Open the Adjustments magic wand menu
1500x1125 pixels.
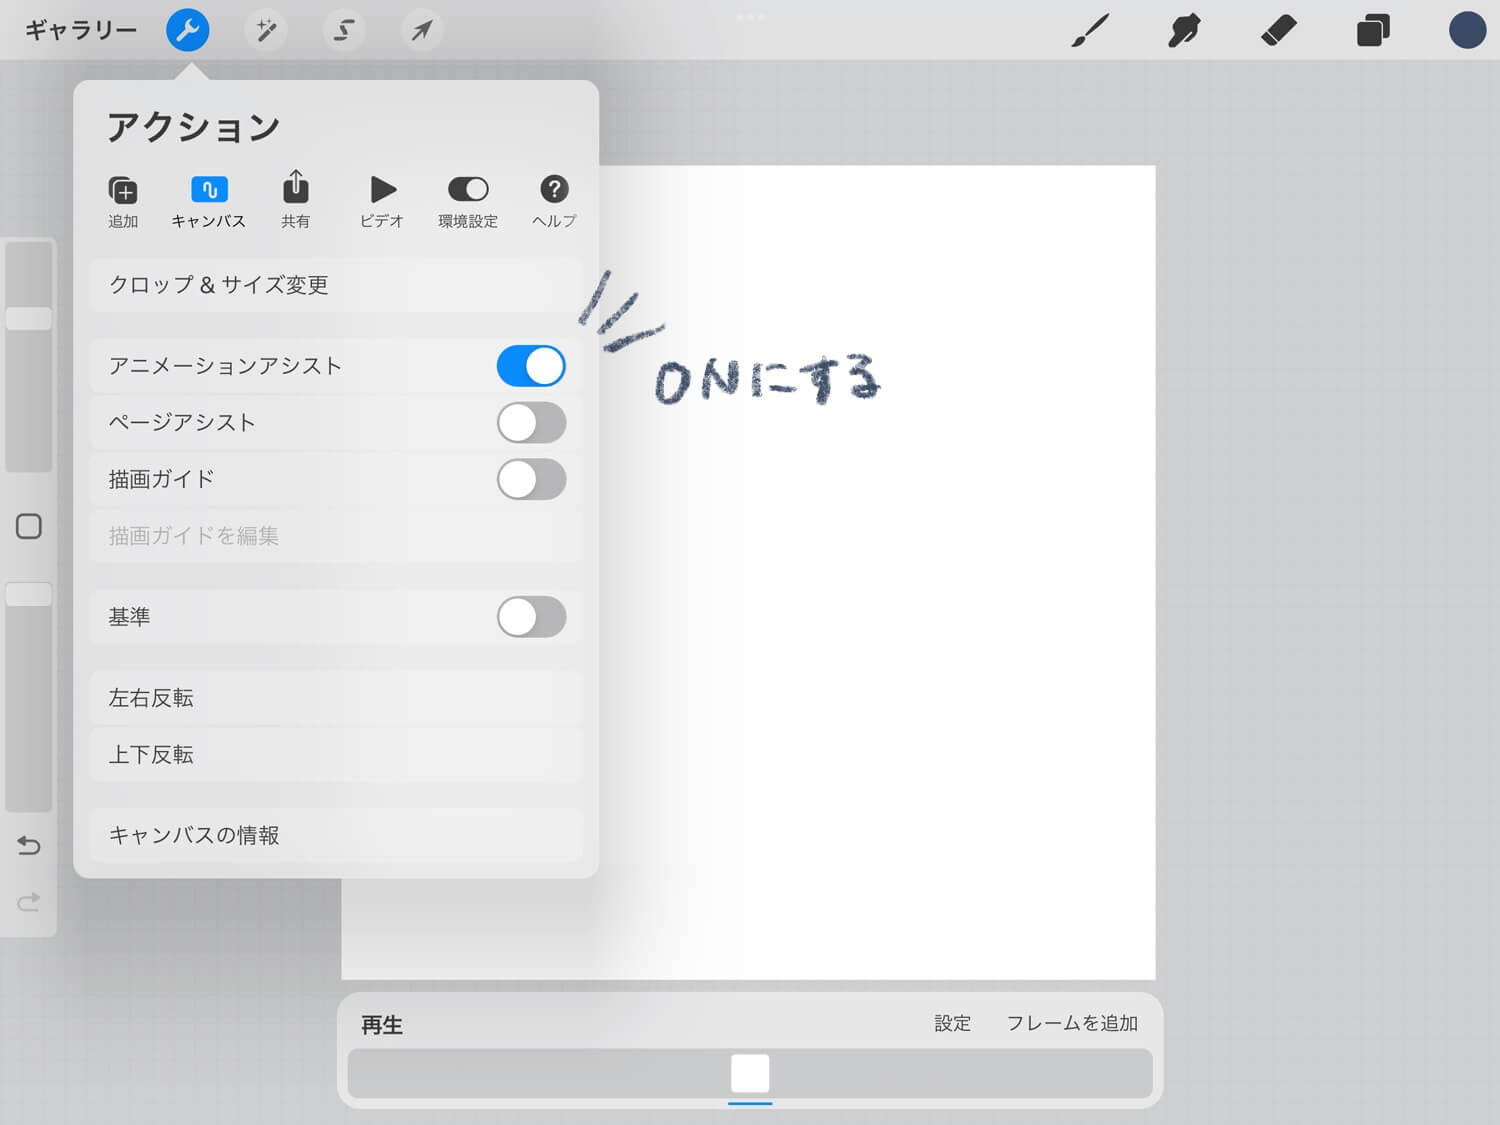pos(266,30)
